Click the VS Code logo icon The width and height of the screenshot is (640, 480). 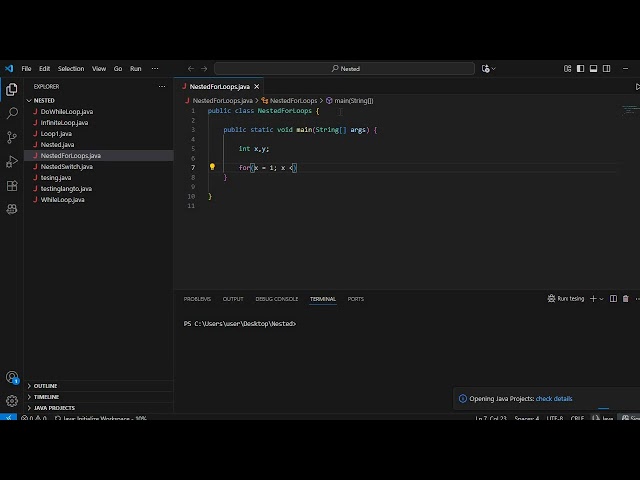click(x=9, y=68)
